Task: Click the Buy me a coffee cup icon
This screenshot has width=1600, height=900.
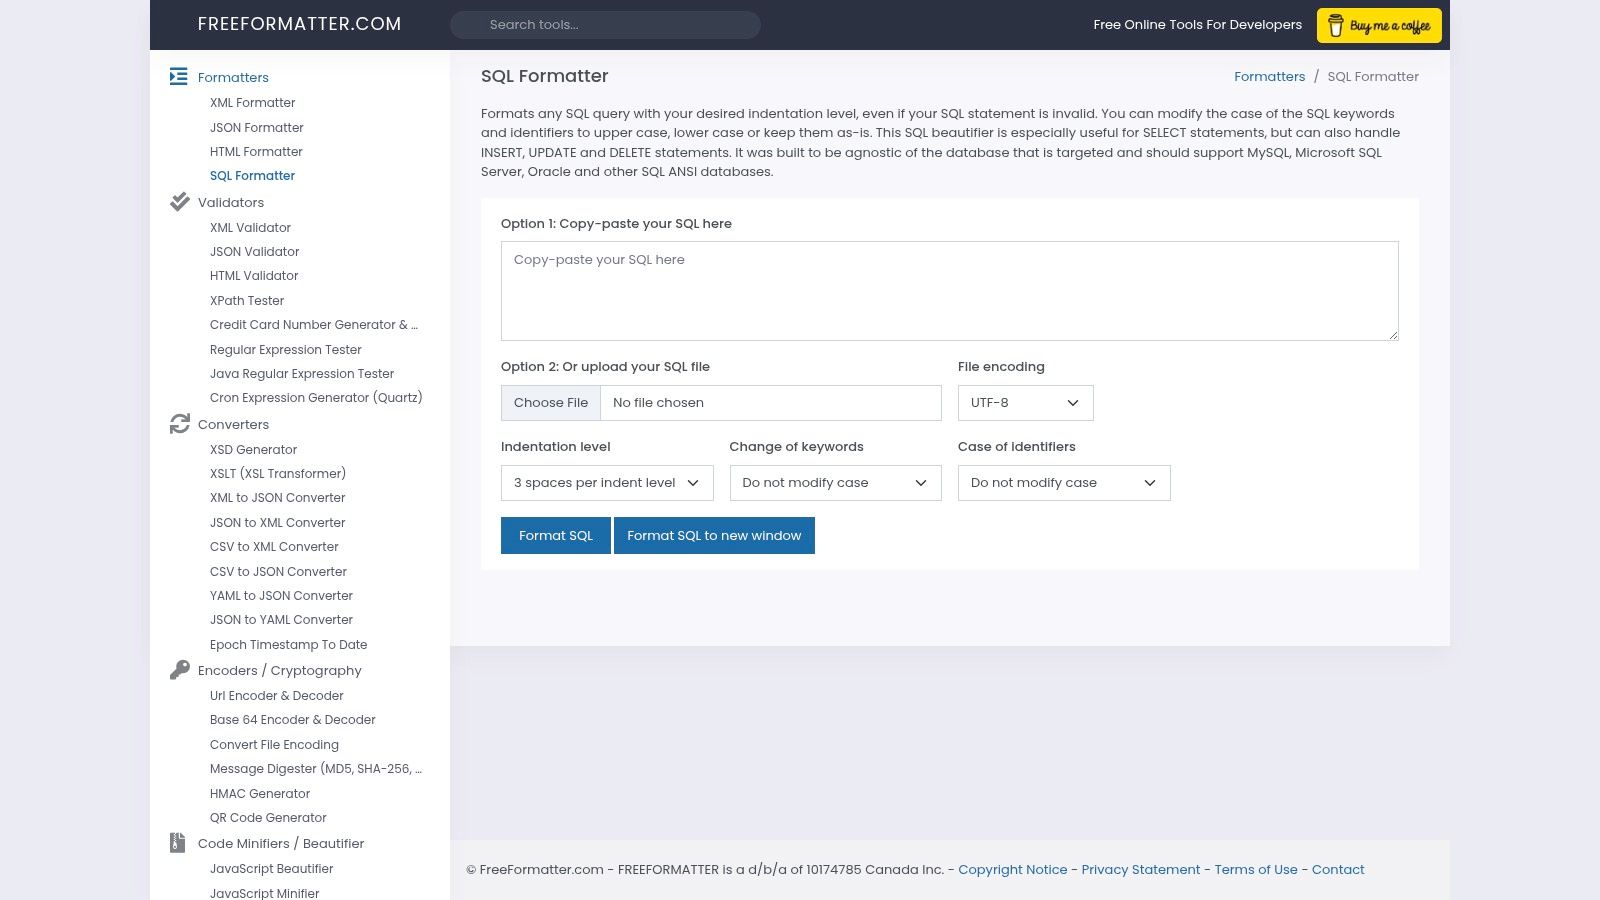Action: [1334, 25]
